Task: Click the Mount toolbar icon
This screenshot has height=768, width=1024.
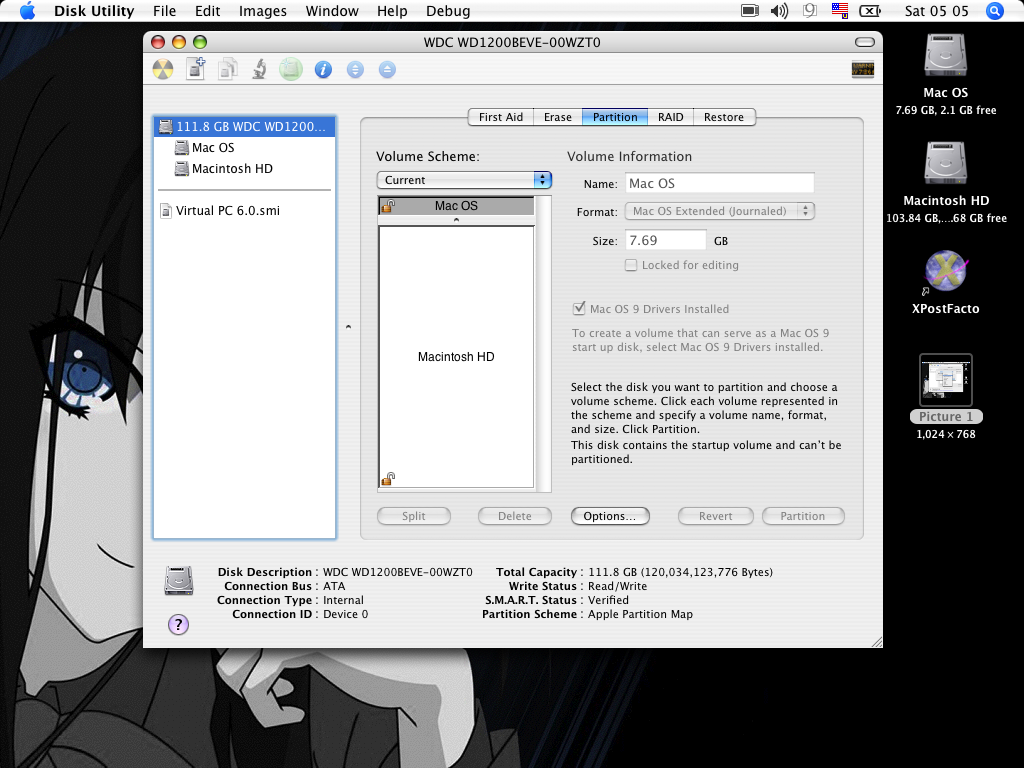Action: (x=355, y=69)
